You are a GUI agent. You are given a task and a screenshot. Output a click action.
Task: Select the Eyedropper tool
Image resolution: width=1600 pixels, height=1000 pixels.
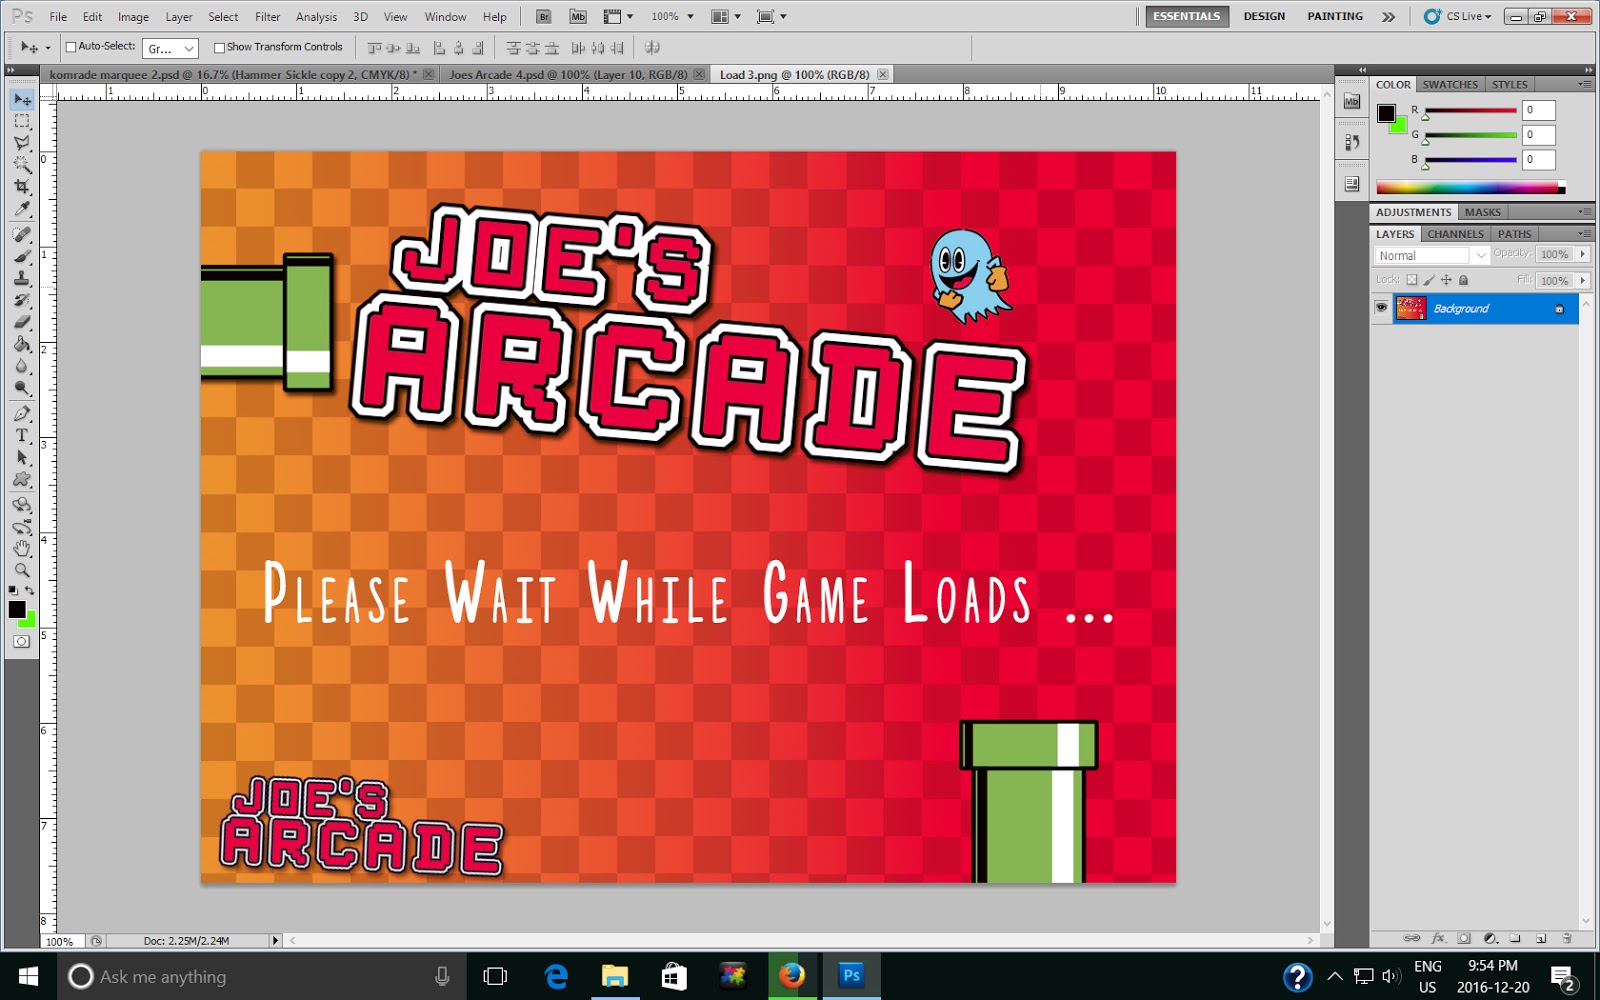pos(22,210)
